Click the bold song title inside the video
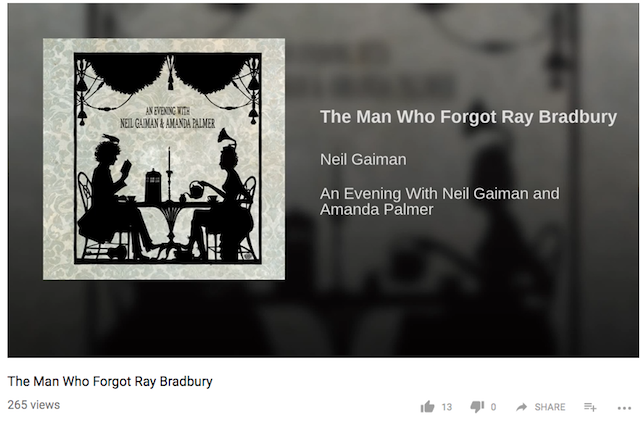The image size is (640, 423). [468, 116]
